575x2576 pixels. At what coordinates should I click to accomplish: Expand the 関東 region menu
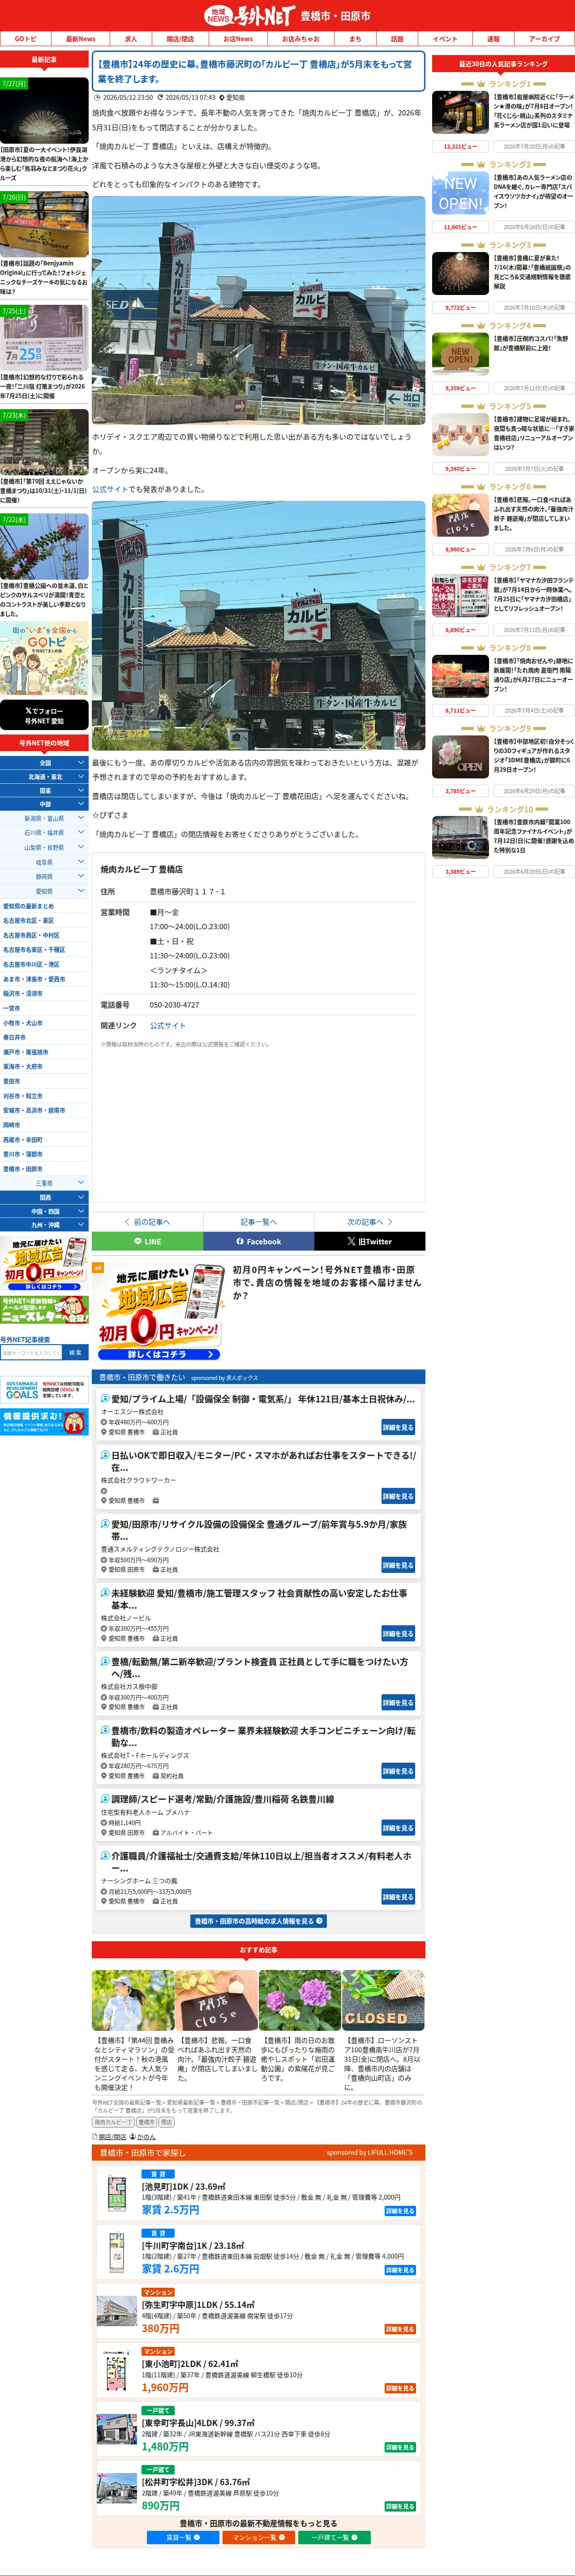44,790
